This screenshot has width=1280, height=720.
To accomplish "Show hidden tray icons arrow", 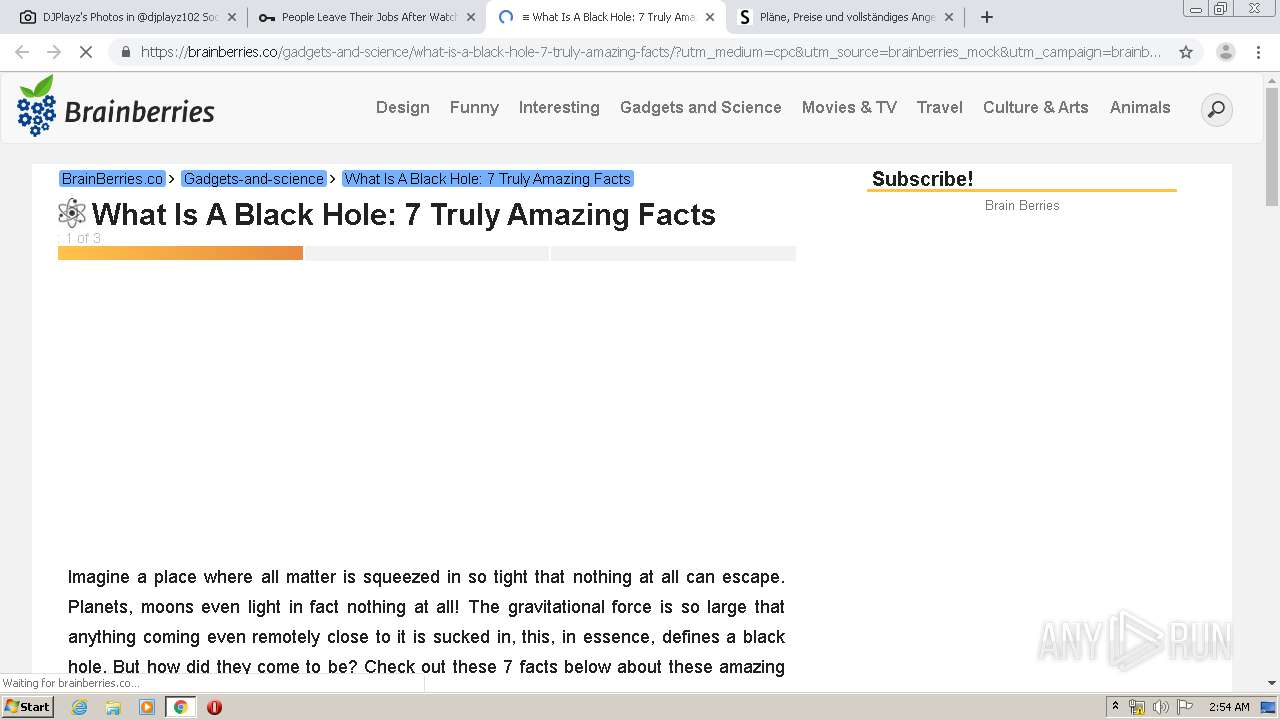I will [1115, 707].
